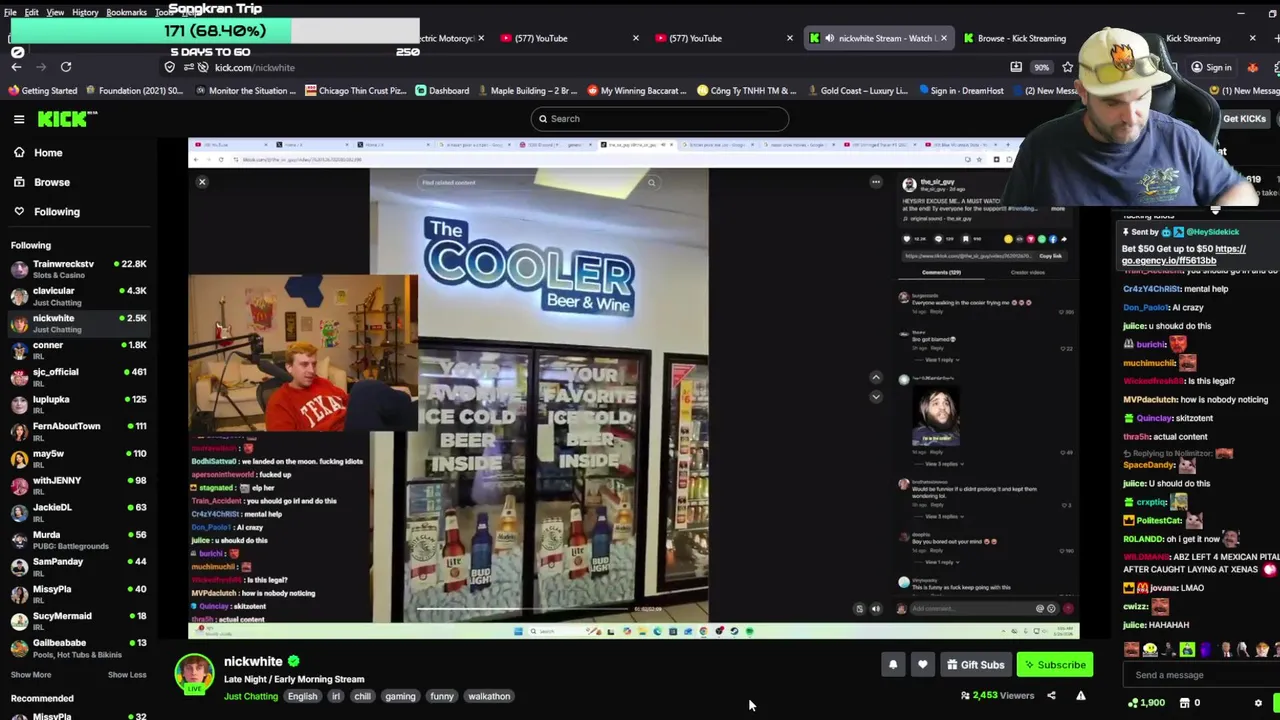Click the browser back arrow
1280x720 pixels.
pyautogui.click(x=16, y=67)
